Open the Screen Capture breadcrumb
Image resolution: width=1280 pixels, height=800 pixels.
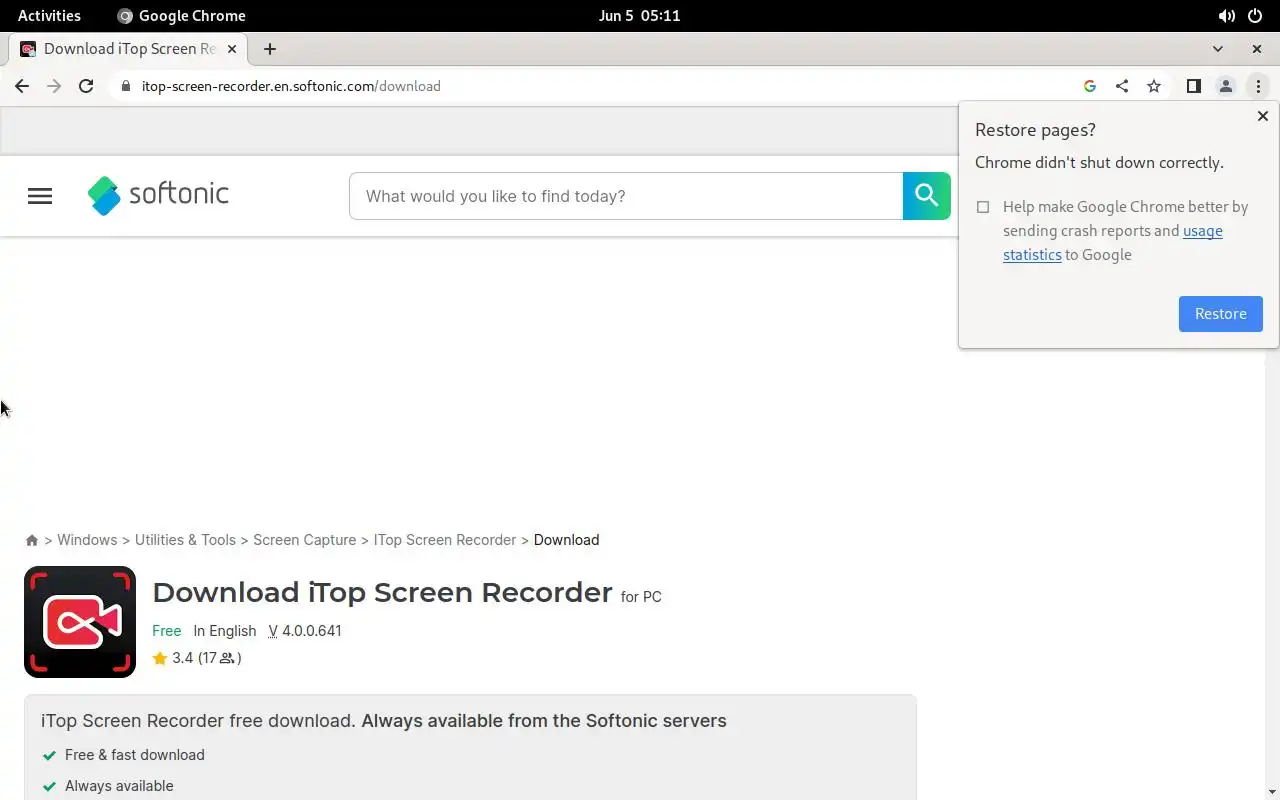(x=304, y=540)
